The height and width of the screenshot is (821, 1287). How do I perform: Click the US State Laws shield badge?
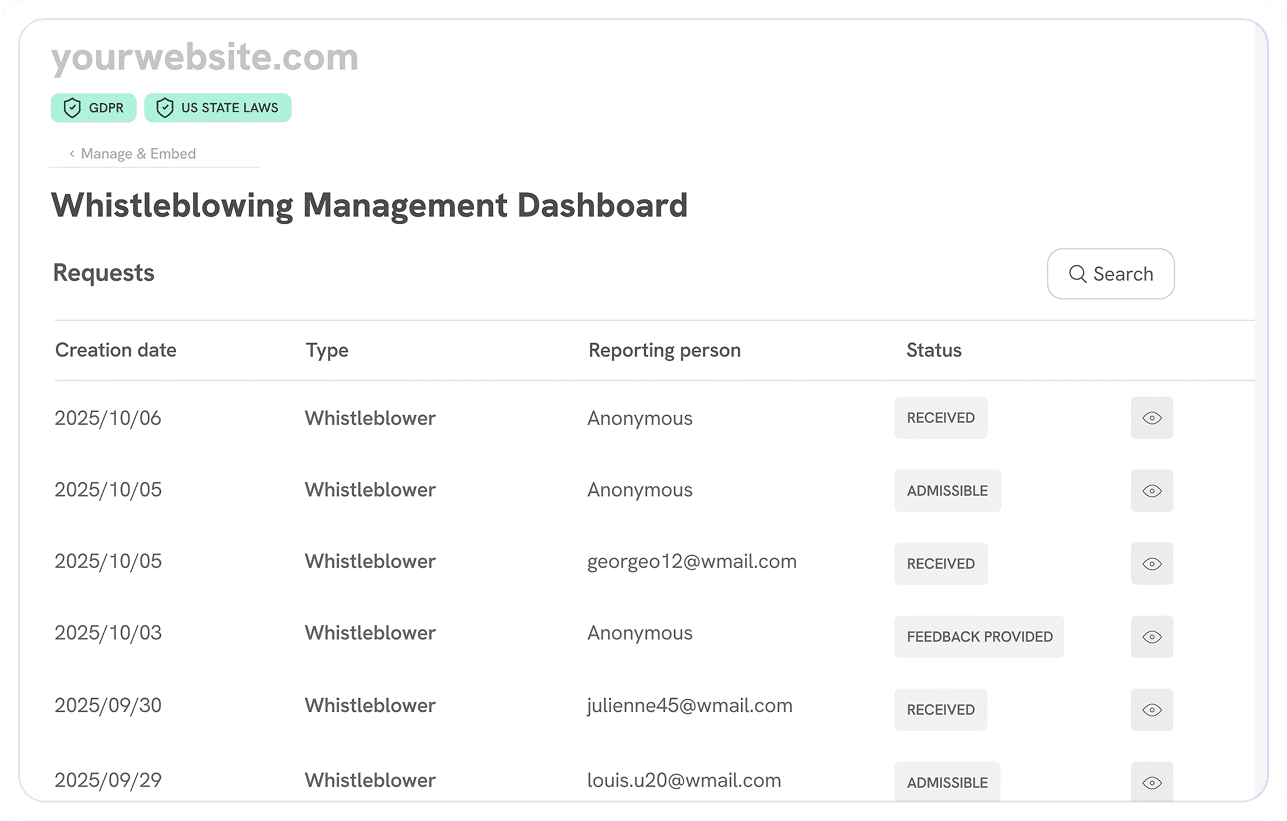tap(218, 108)
